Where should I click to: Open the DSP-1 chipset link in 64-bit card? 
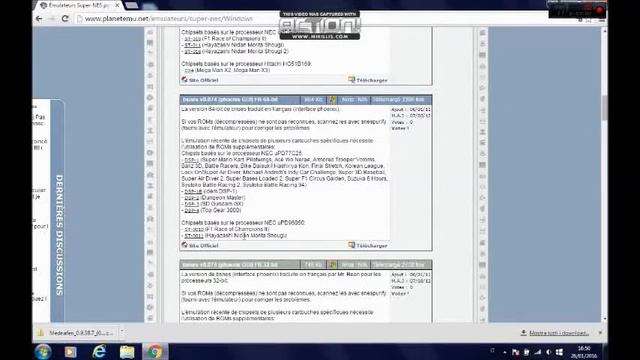click(191, 160)
